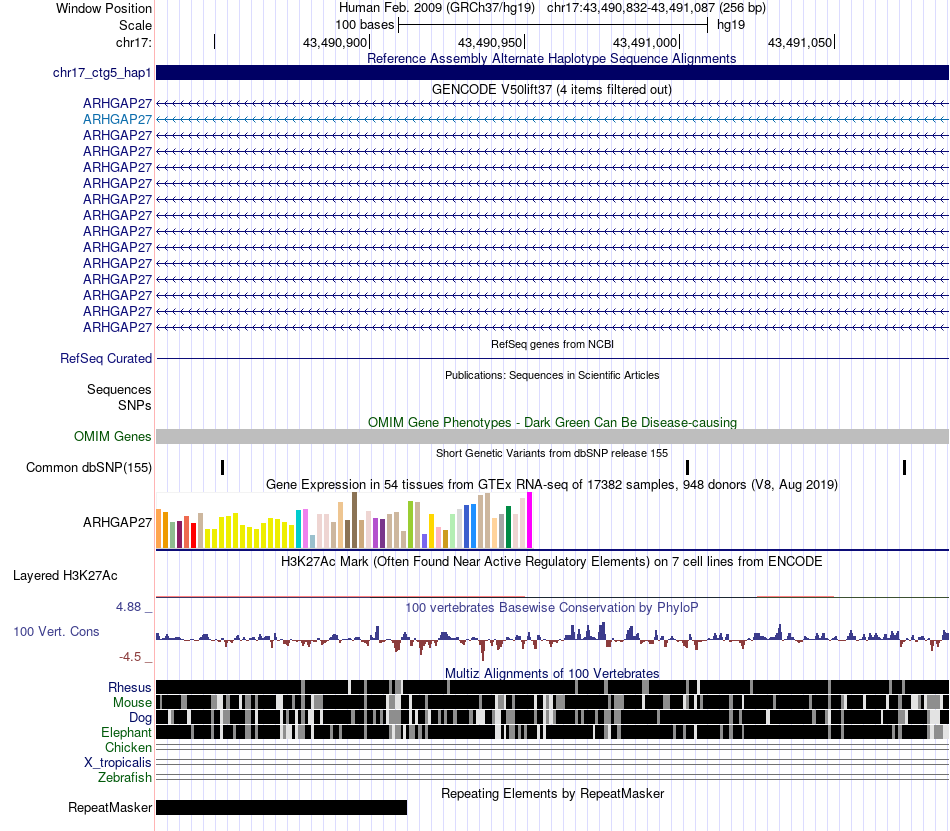
Task: Select the gray OMIM Genes bar
Action: (x=553, y=437)
